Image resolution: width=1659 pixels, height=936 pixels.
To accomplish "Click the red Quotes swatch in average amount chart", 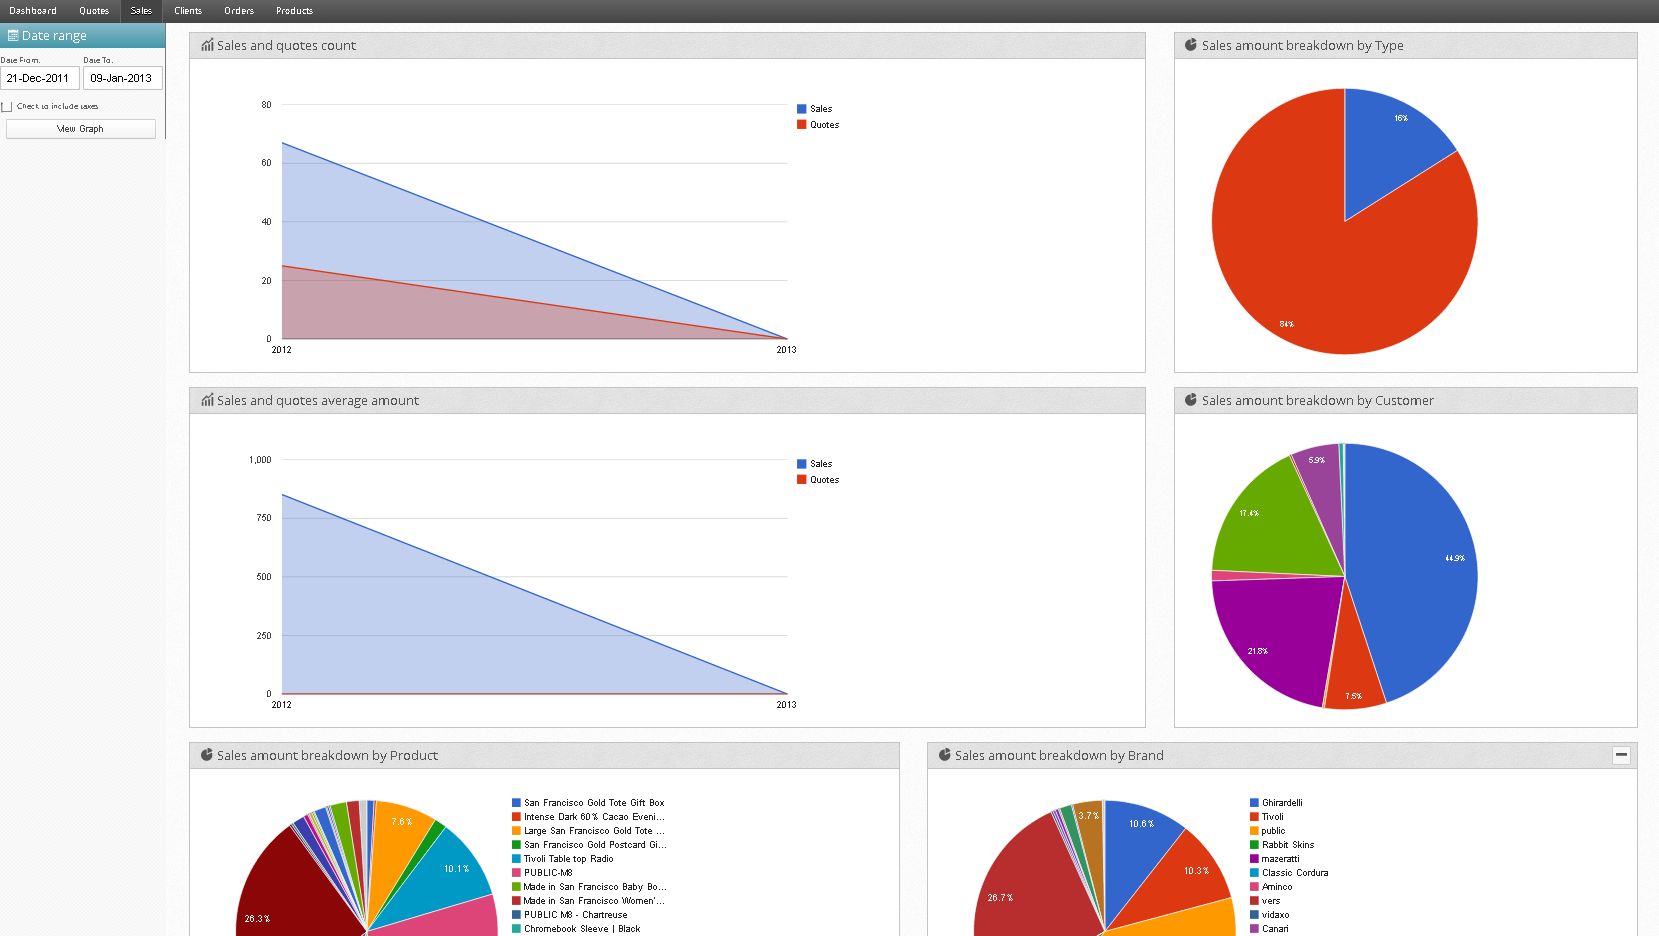I will point(802,480).
